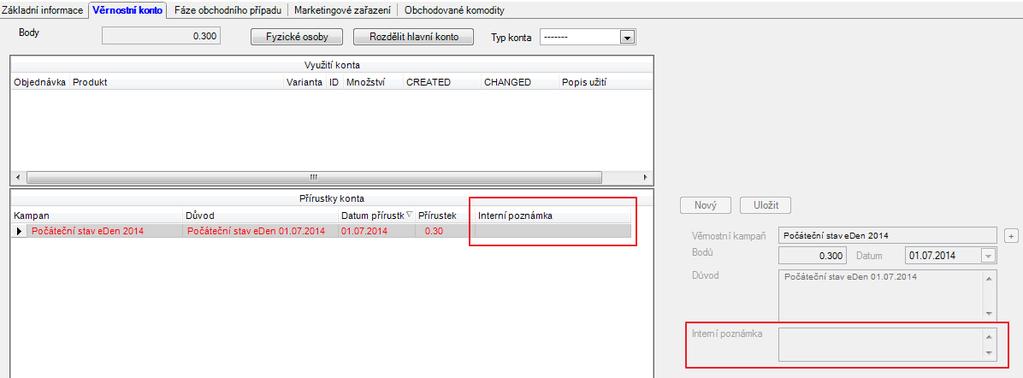Screen dimensions: 1023x378
Task: Open the Datum date picker dropdown
Action: click(989, 256)
